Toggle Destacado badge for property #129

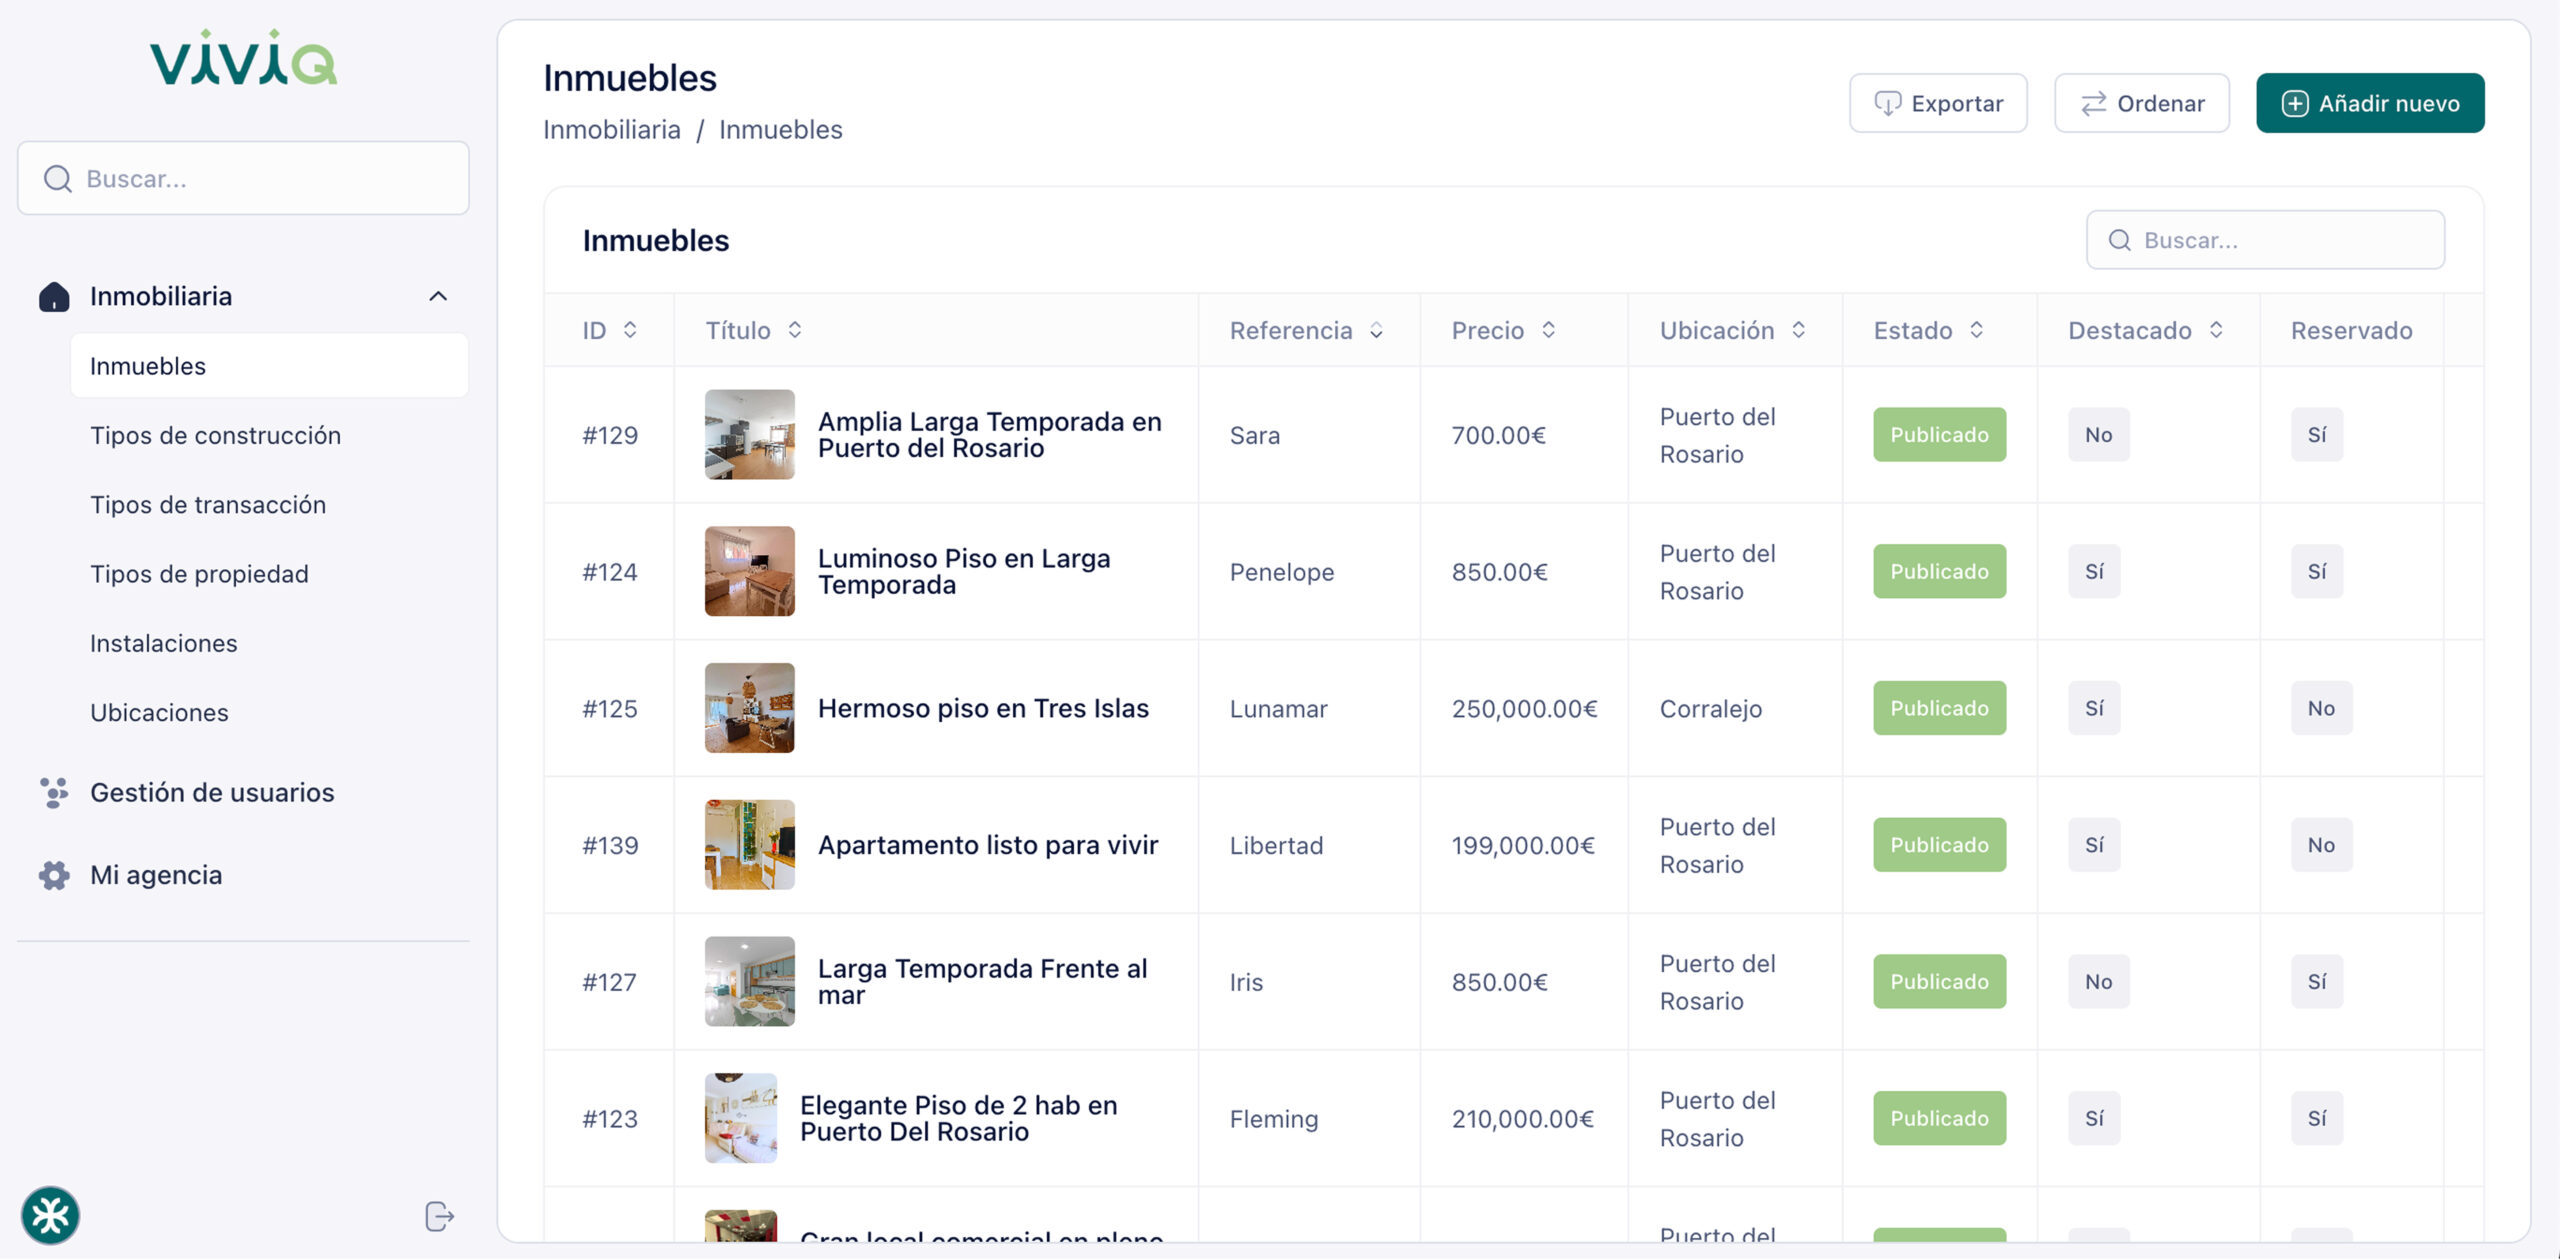(2098, 435)
